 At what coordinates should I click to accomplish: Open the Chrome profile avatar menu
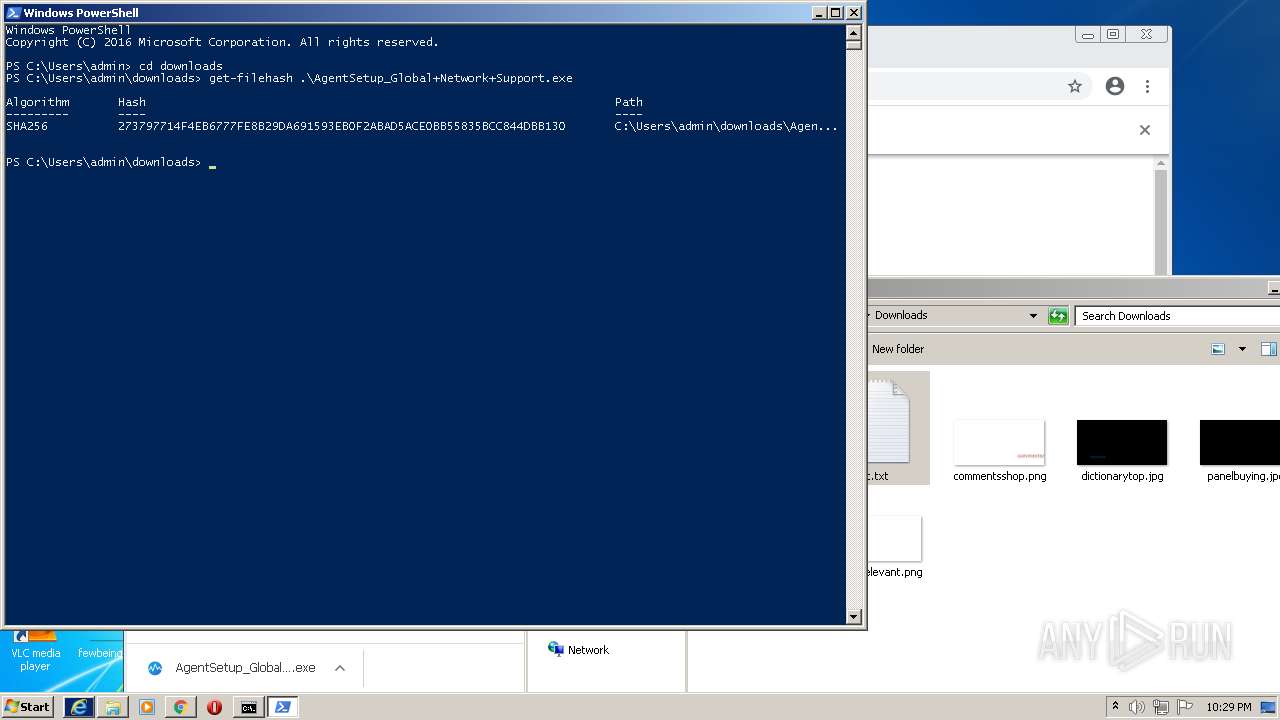pos(1115,87)
